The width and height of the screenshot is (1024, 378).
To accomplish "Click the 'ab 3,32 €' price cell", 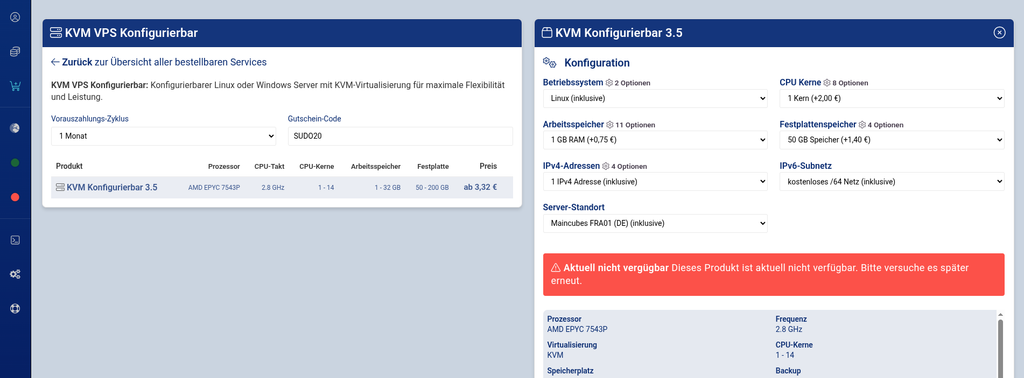I will pyautogui.click(x=480, y=187).
